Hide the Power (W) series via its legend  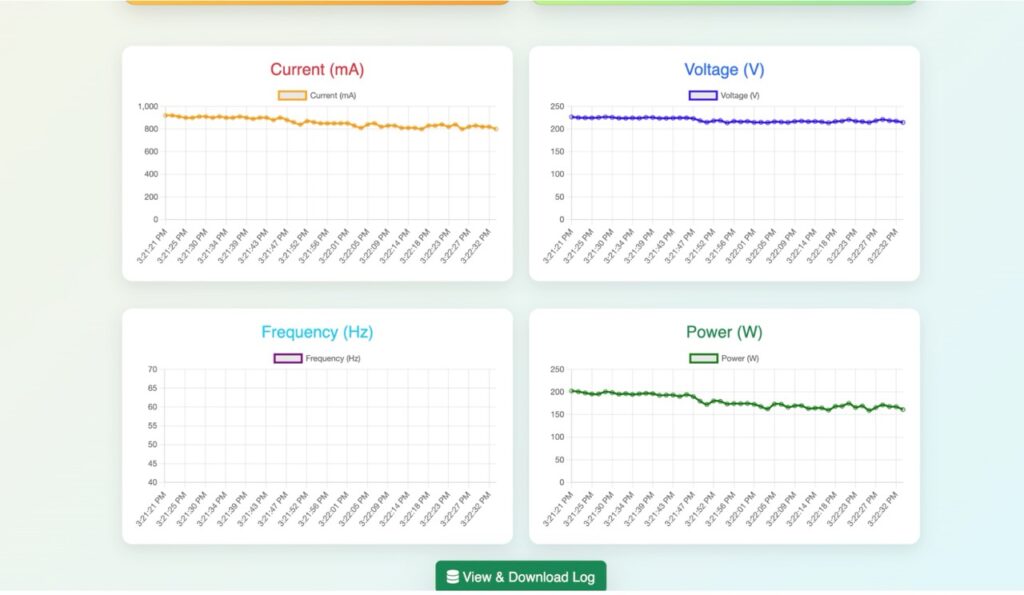[x=725, y=357]
